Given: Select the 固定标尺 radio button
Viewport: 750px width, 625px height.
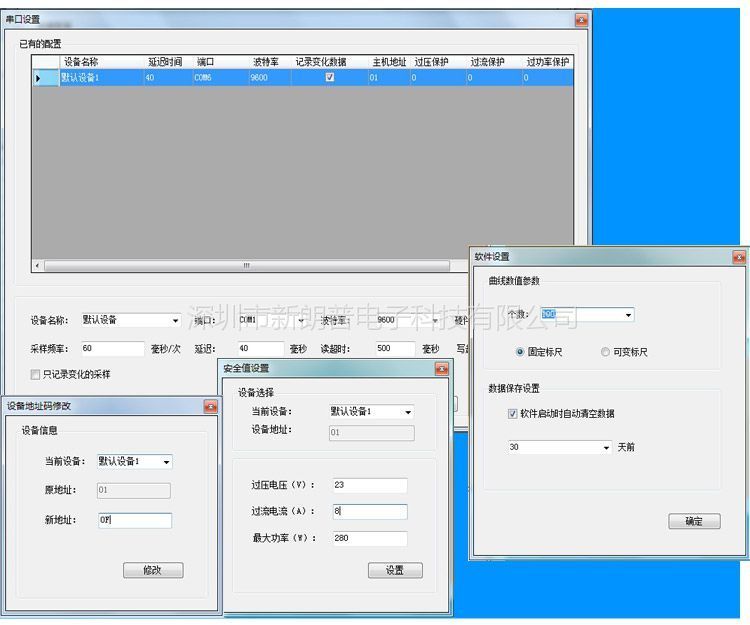Looking at the screenshot, I should [520, 352].
